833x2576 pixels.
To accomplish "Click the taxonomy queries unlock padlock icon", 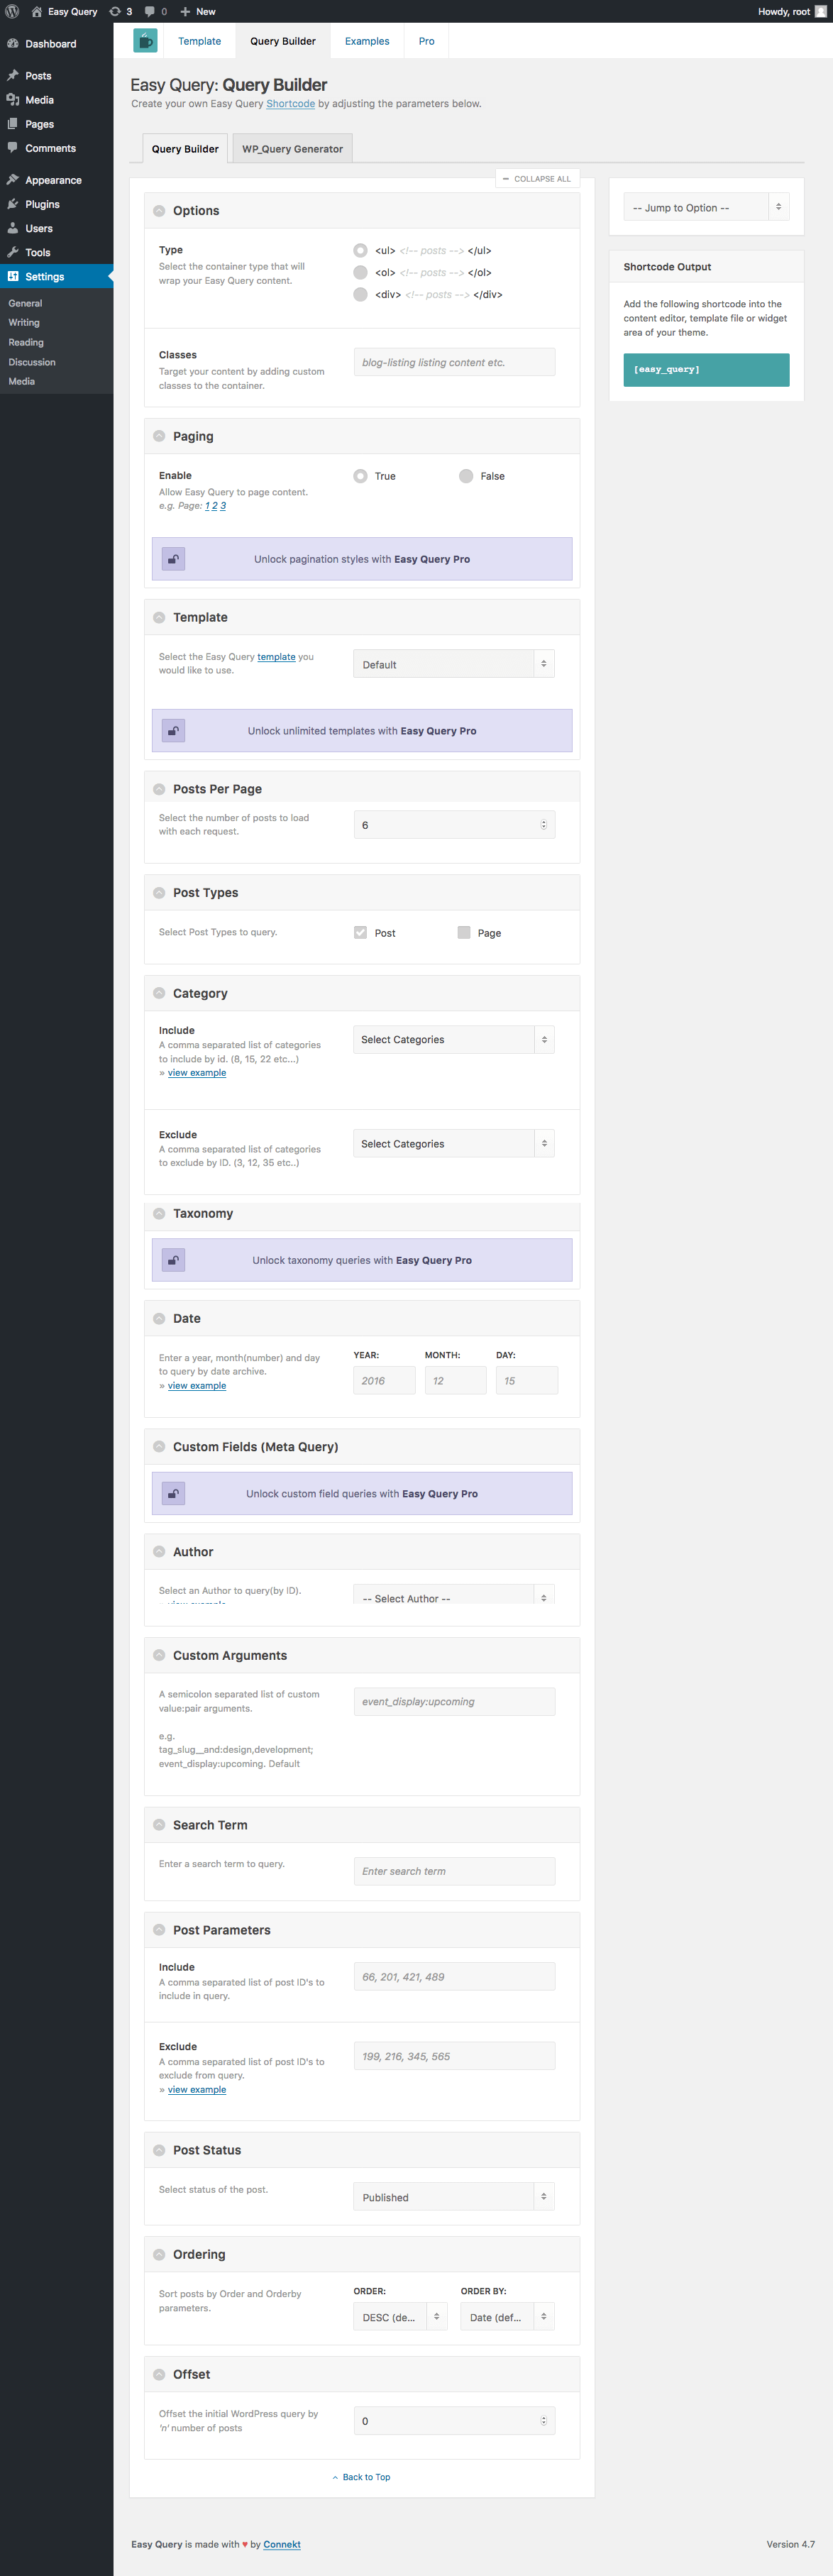I will click(x=174, y=1260).
